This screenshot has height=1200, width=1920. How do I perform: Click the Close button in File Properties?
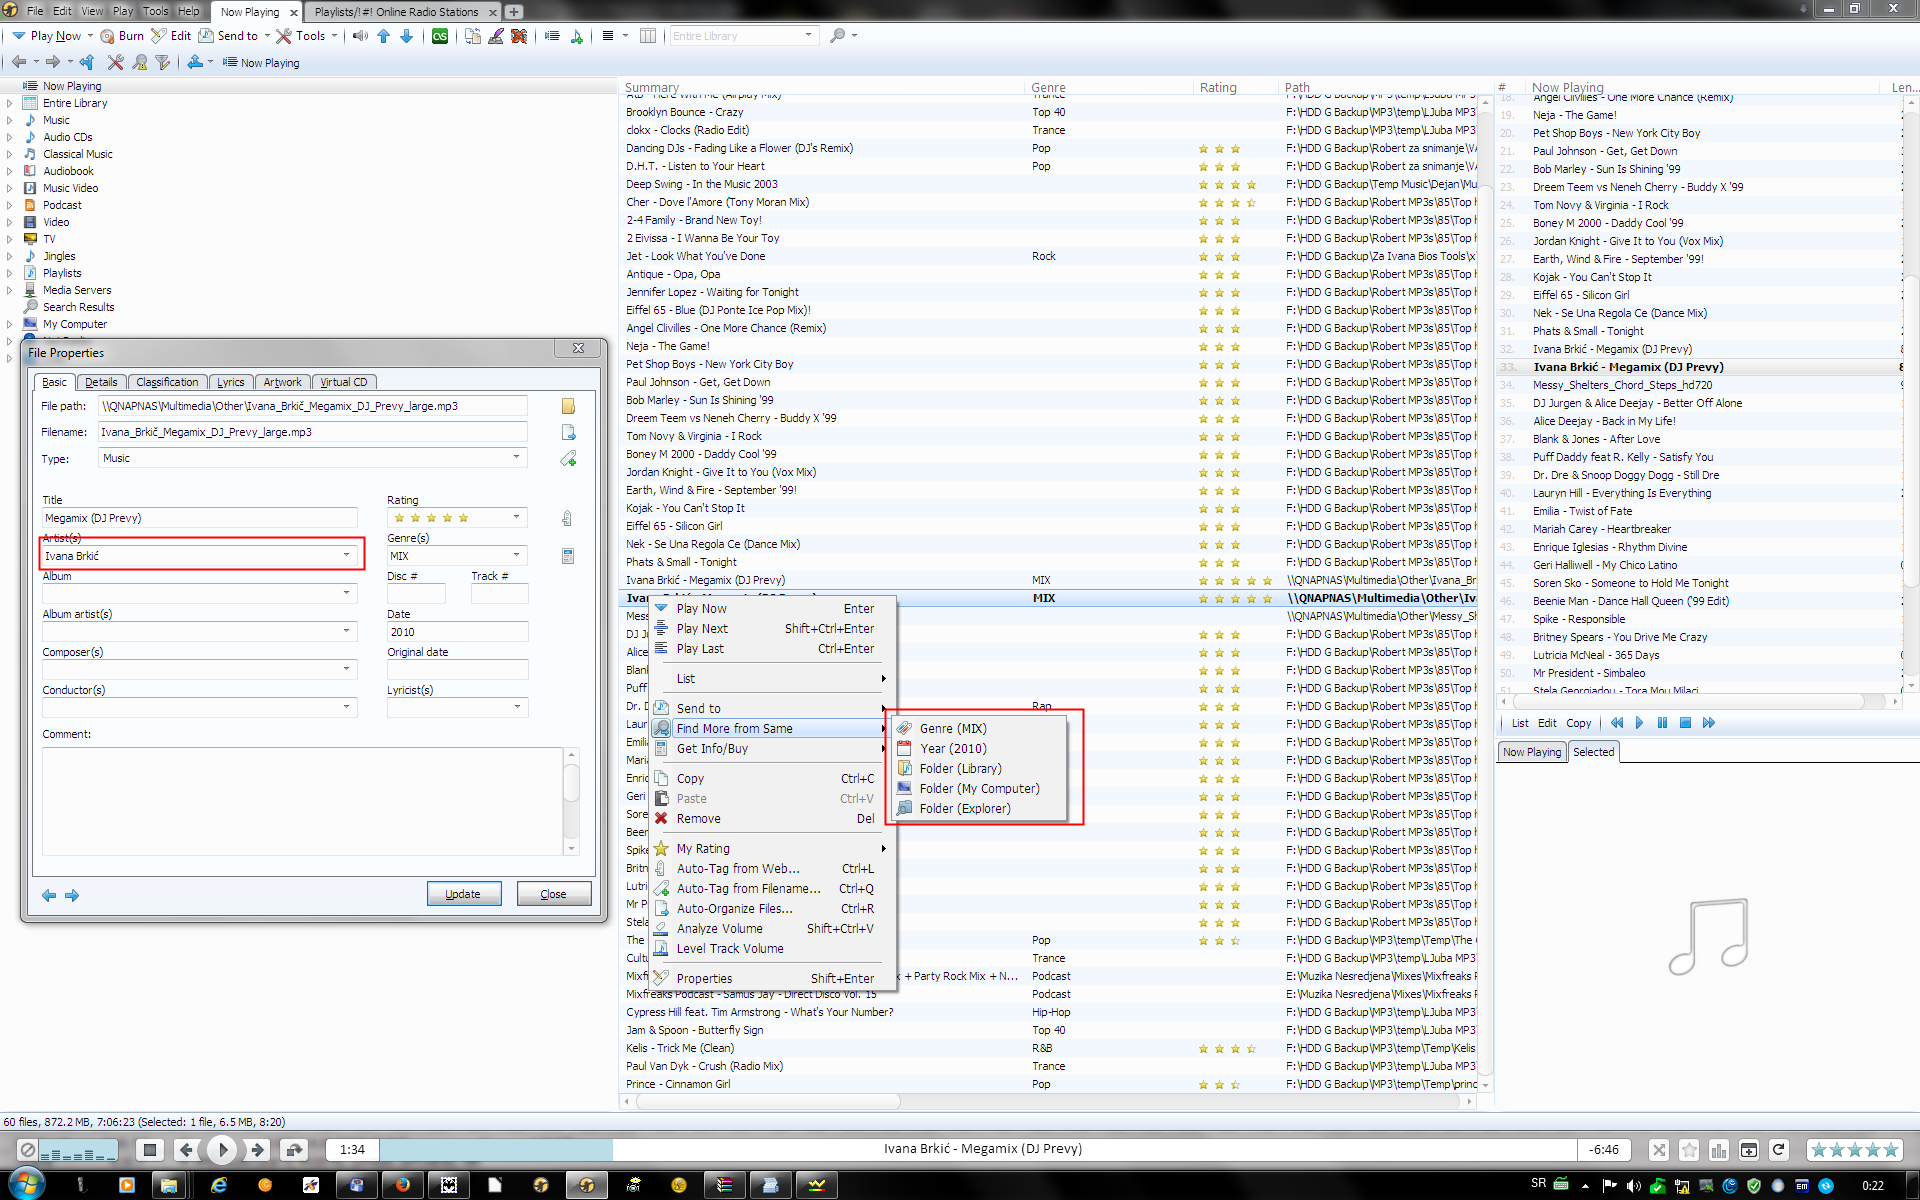553,894
